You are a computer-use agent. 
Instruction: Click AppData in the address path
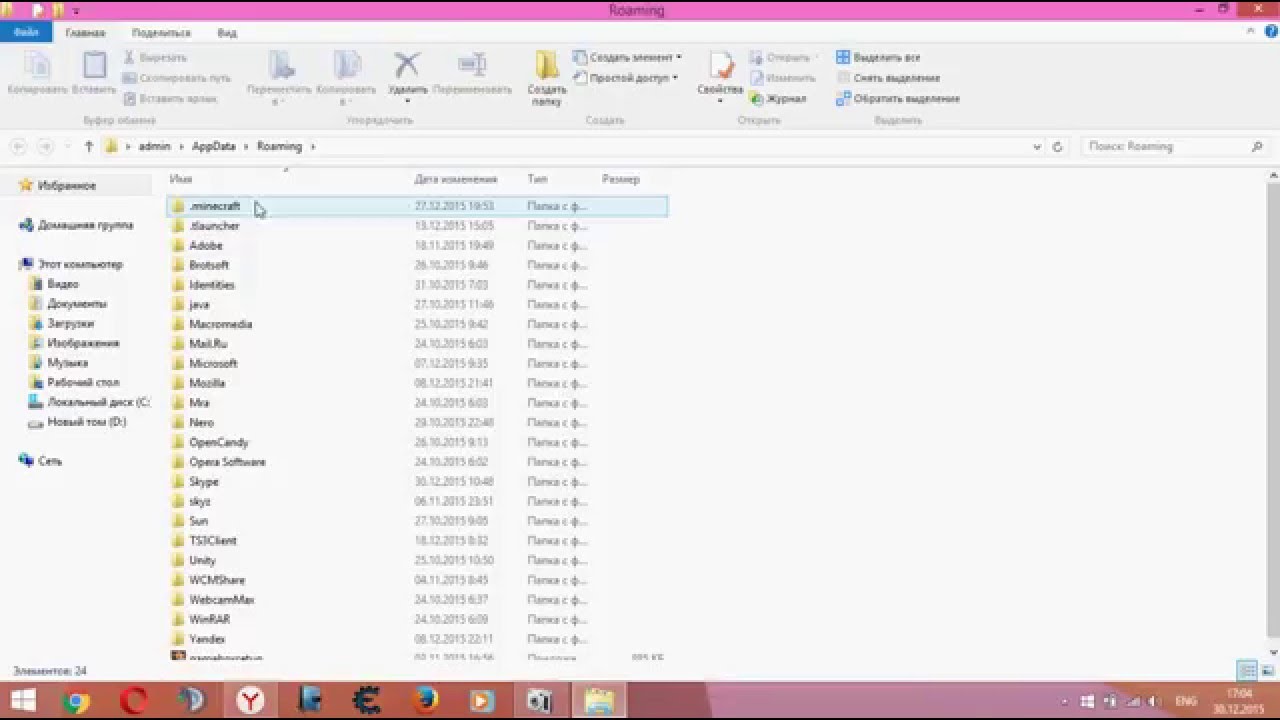coord(213,146)
